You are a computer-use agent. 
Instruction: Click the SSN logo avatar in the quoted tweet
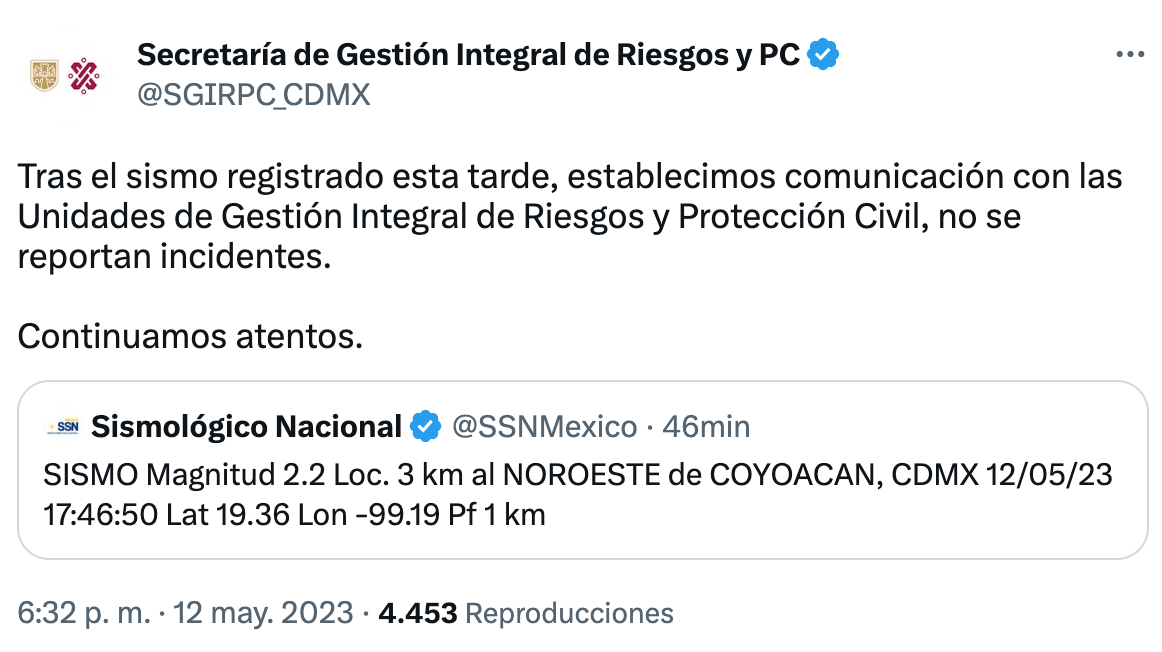63,428
